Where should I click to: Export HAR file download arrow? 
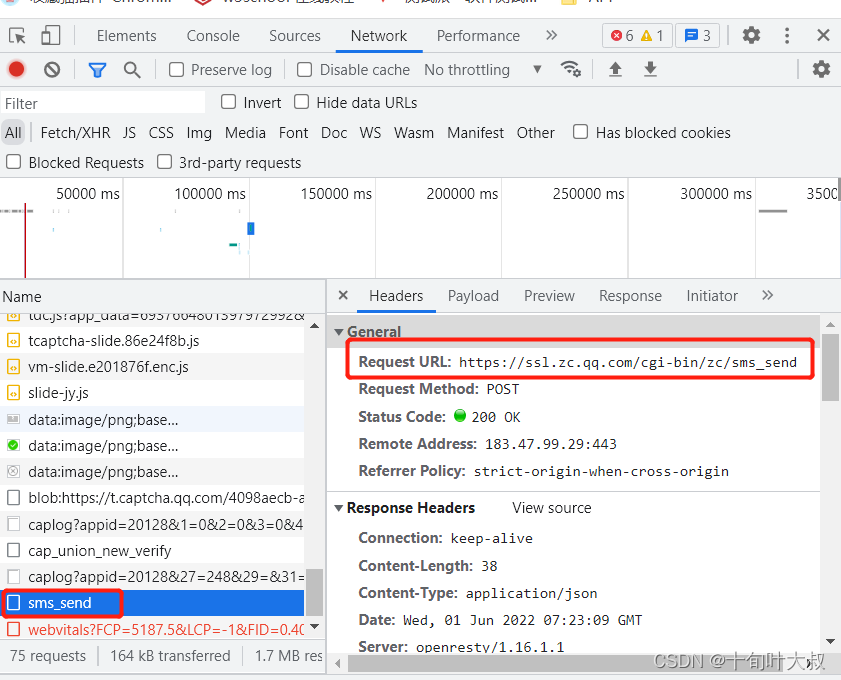650,69
